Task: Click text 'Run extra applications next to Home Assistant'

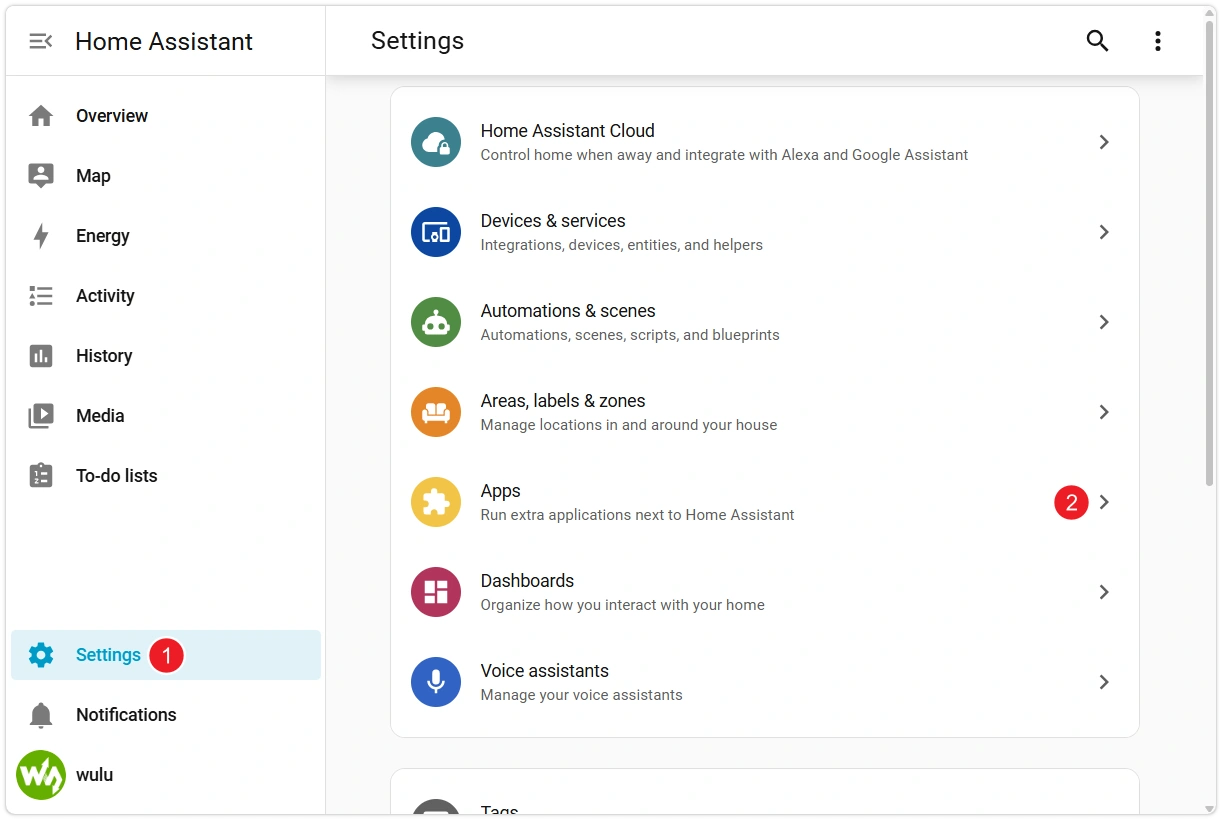Action: pyautogui.click(x=638, y=515)
